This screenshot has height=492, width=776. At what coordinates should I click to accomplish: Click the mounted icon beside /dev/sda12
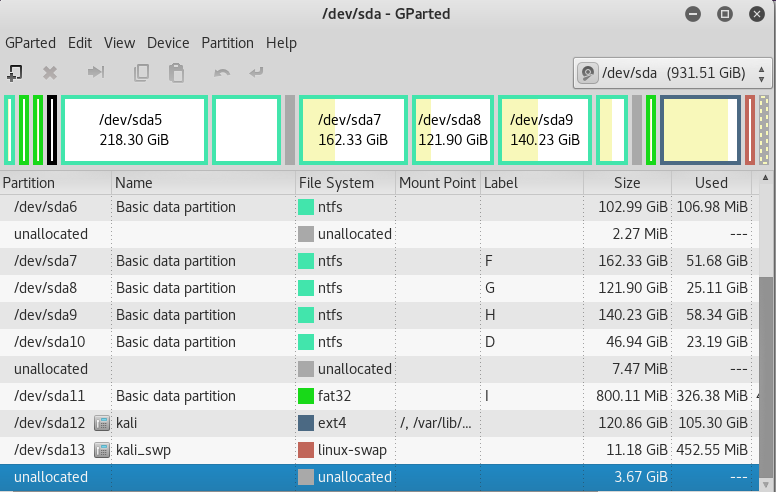click(x=101, y=423)
